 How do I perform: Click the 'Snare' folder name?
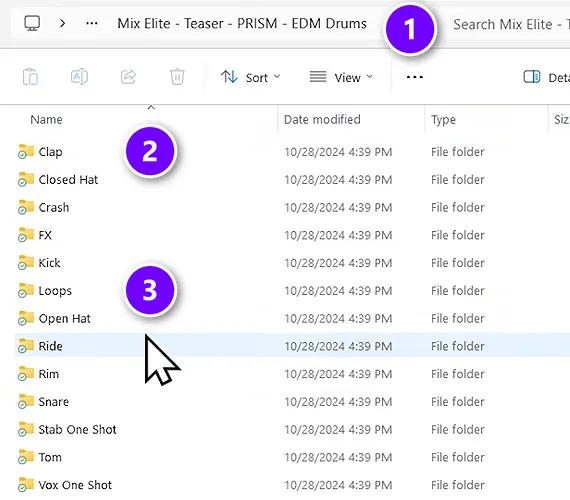[x=54, y=402]
